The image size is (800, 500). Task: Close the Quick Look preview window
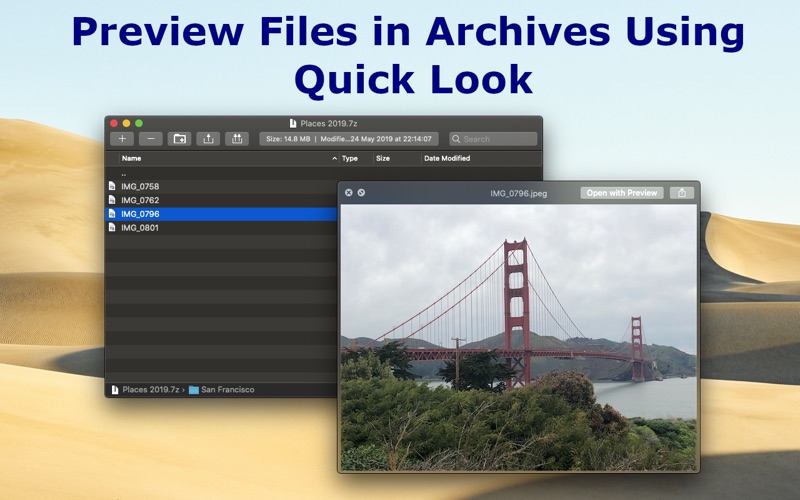coord(348,192)
